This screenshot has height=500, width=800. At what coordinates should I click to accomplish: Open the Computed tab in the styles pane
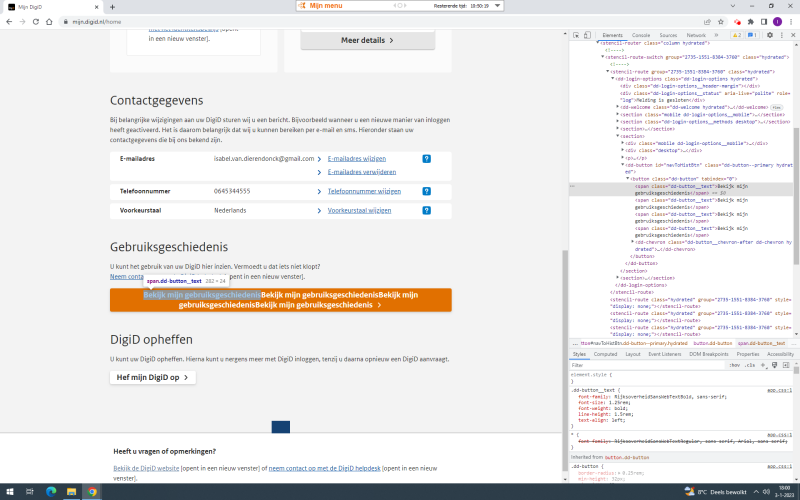click(605, 354)
